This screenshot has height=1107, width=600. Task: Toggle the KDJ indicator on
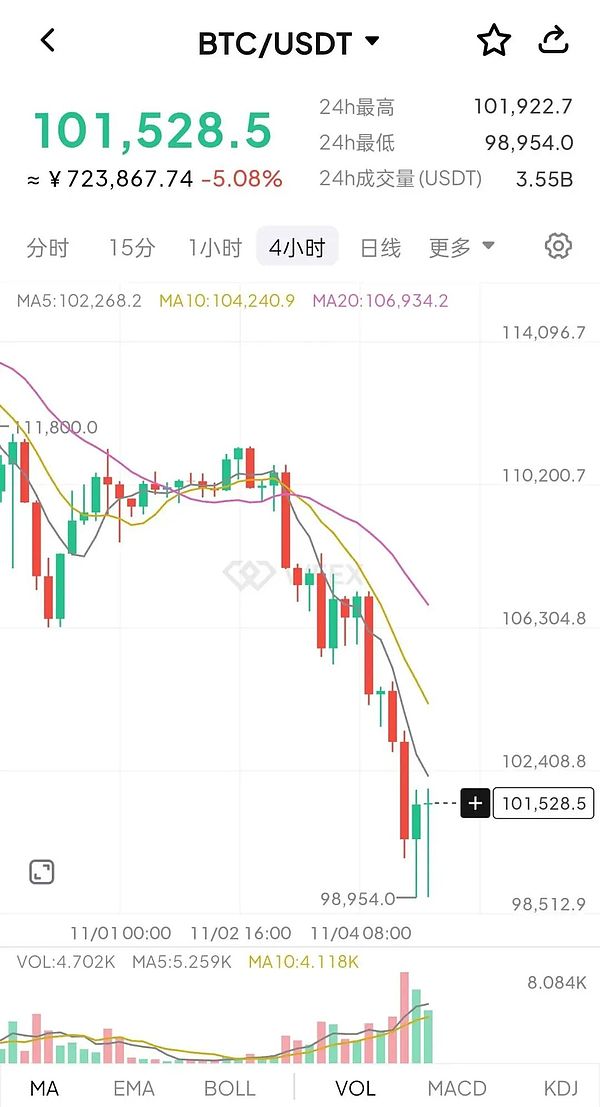tap(560, 1088)
